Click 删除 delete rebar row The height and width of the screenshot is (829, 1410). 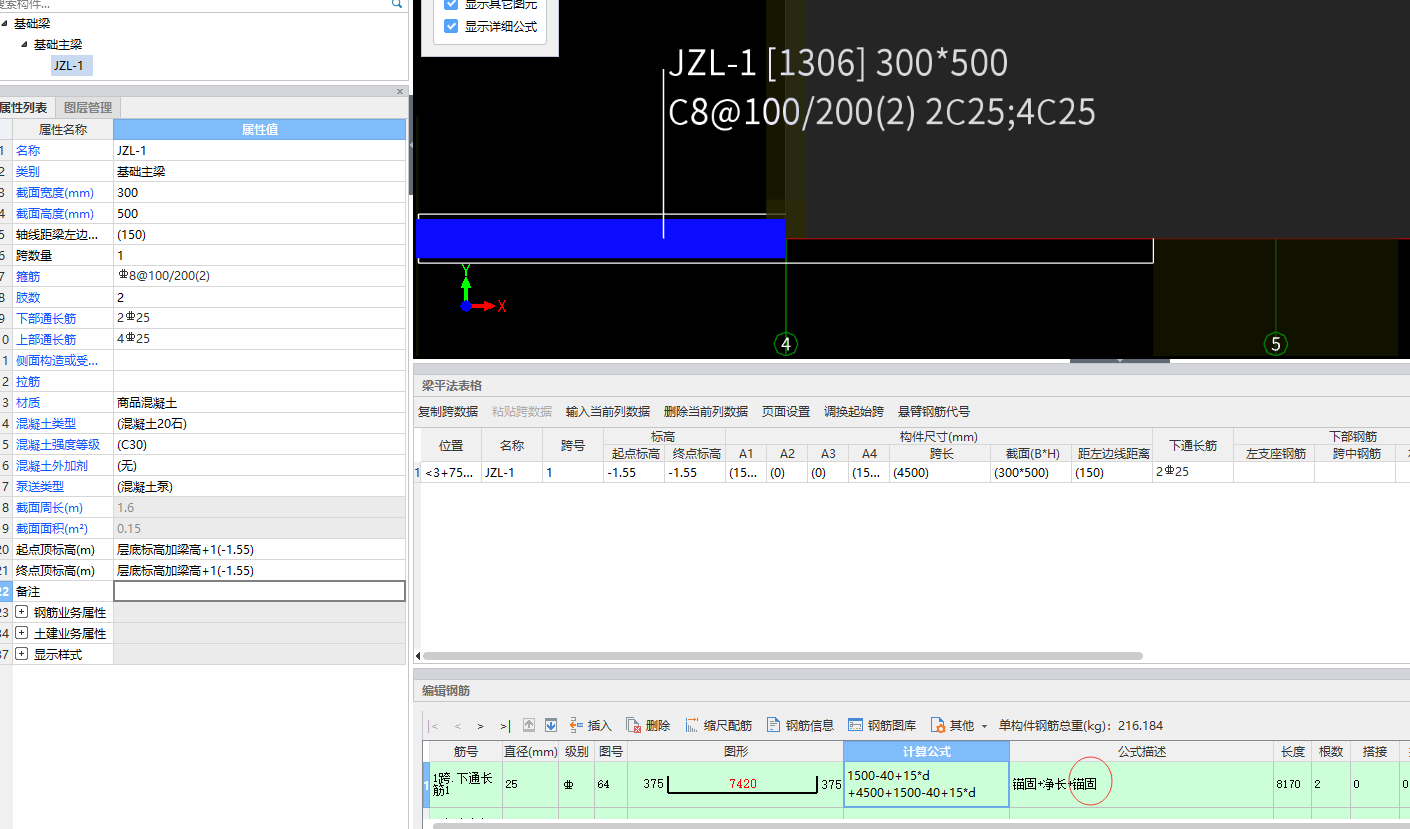(648, 726)
